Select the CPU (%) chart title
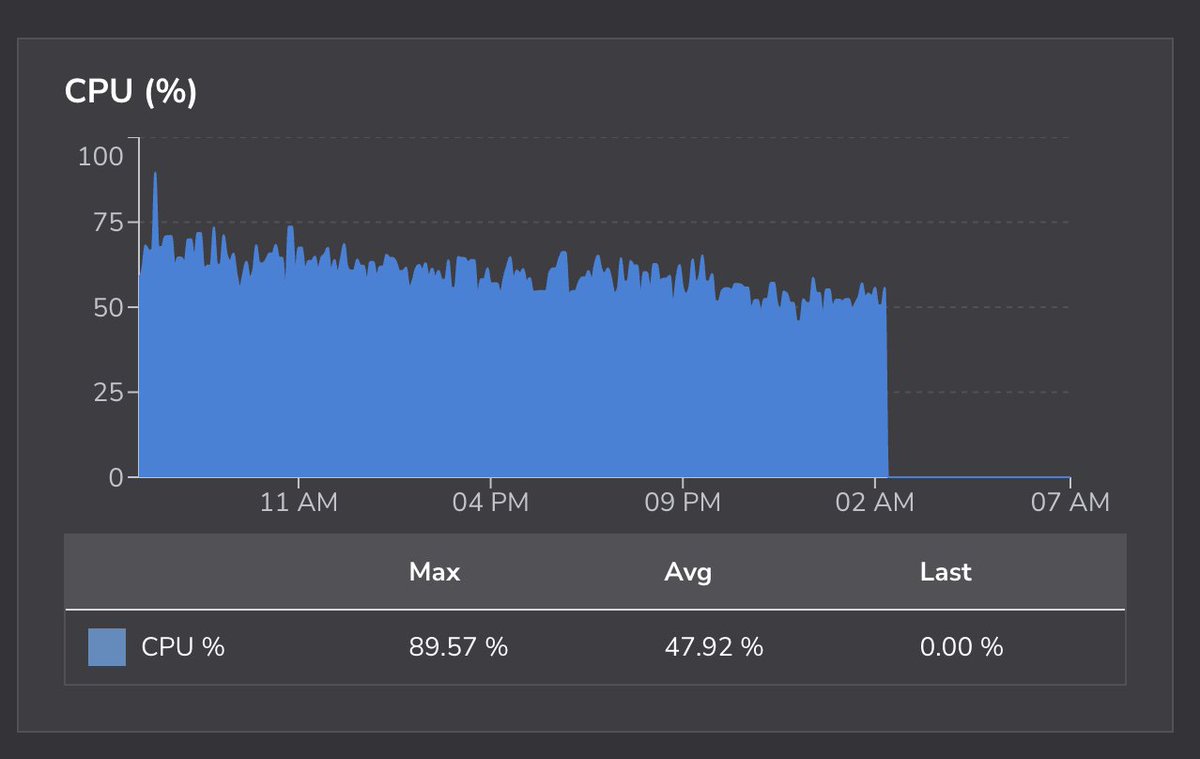This screenshot has height=759, width=1200. pyautogui.click(x=131, y=91)
